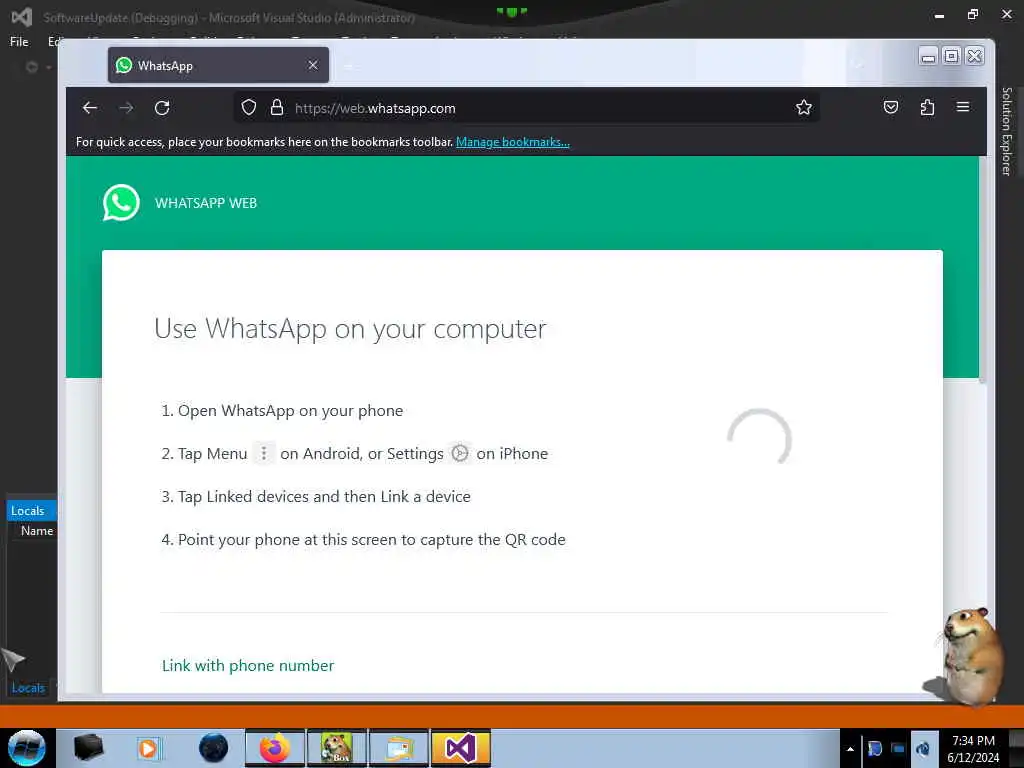Switch to Firefox in the taskbar
The height and width of the screenshot is (768, 1024).
click(x=275, y=748)
